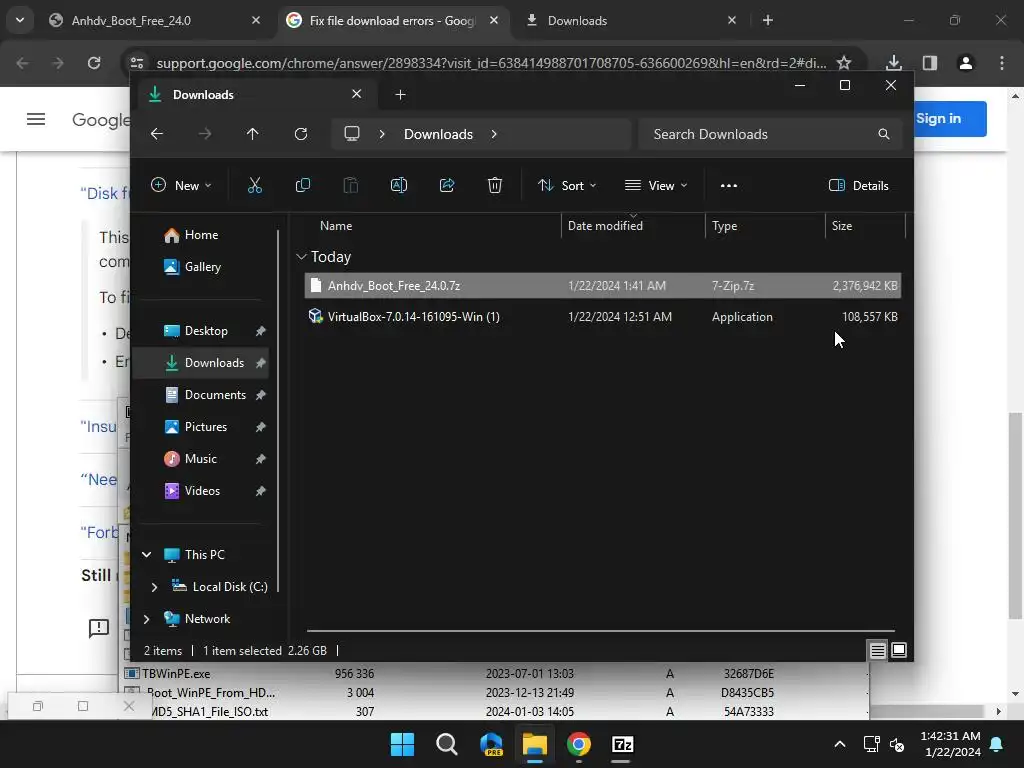1024x768 pixels.
Task: Reload the page in Chrome
Action: 94,63
